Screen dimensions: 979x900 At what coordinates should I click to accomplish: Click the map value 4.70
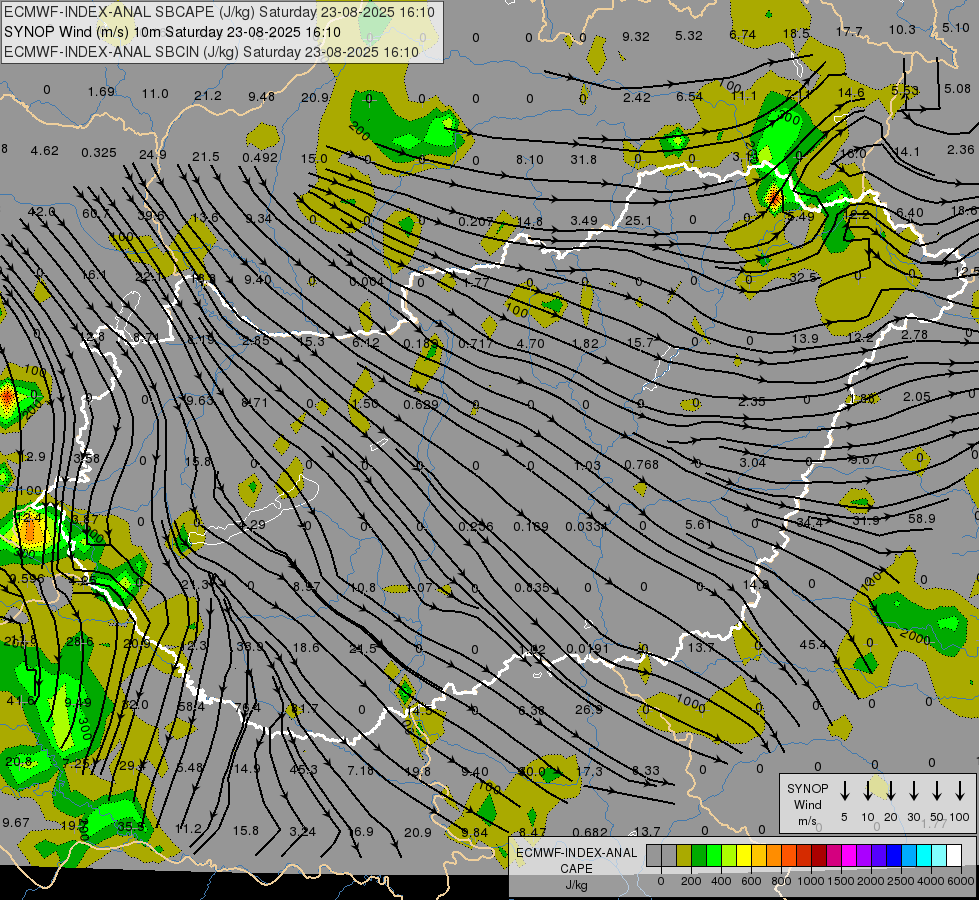[x=531, y=344]
